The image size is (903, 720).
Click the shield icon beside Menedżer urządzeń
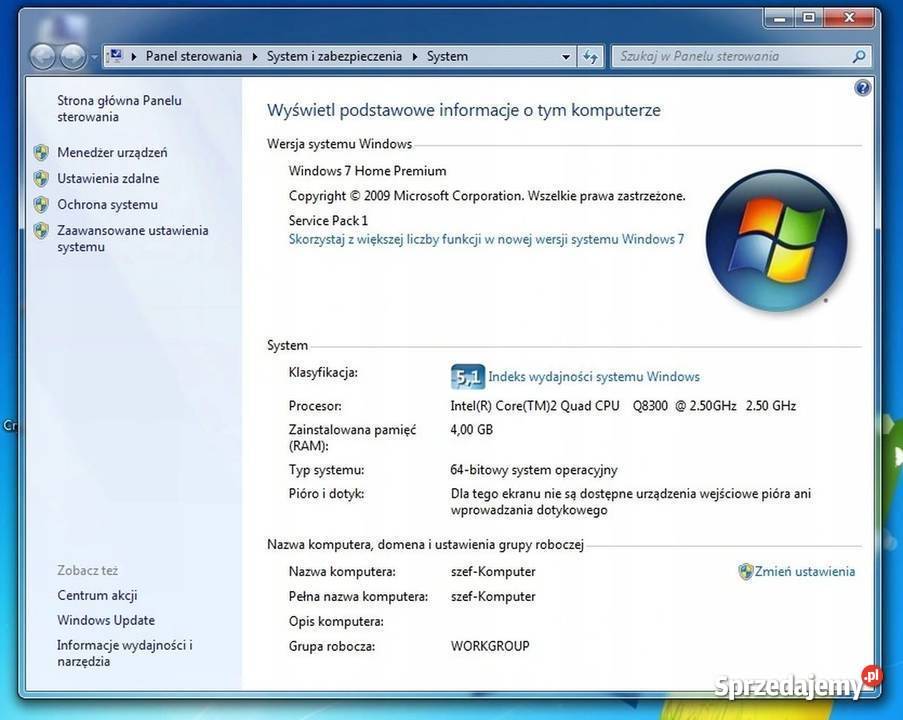(x=41, y=153)
